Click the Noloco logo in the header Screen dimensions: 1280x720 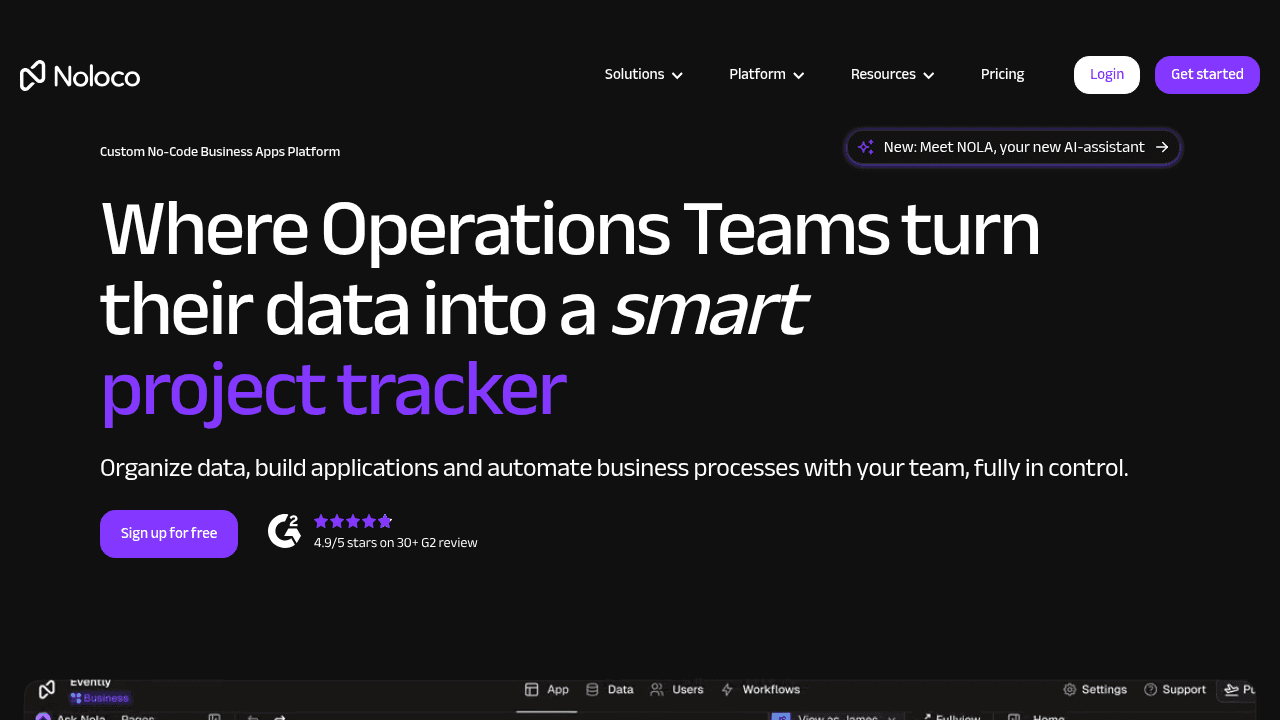(x=80, y=76)
